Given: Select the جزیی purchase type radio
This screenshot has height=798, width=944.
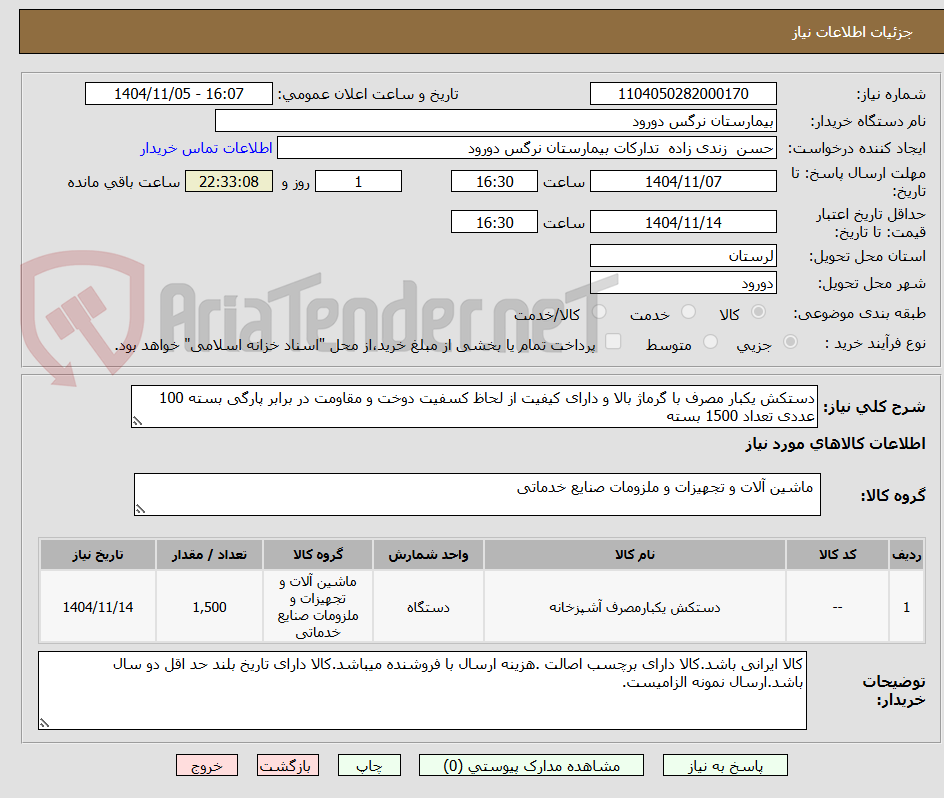Looking at the screenshot, I should pyautogui.click(x=790, y=341).
